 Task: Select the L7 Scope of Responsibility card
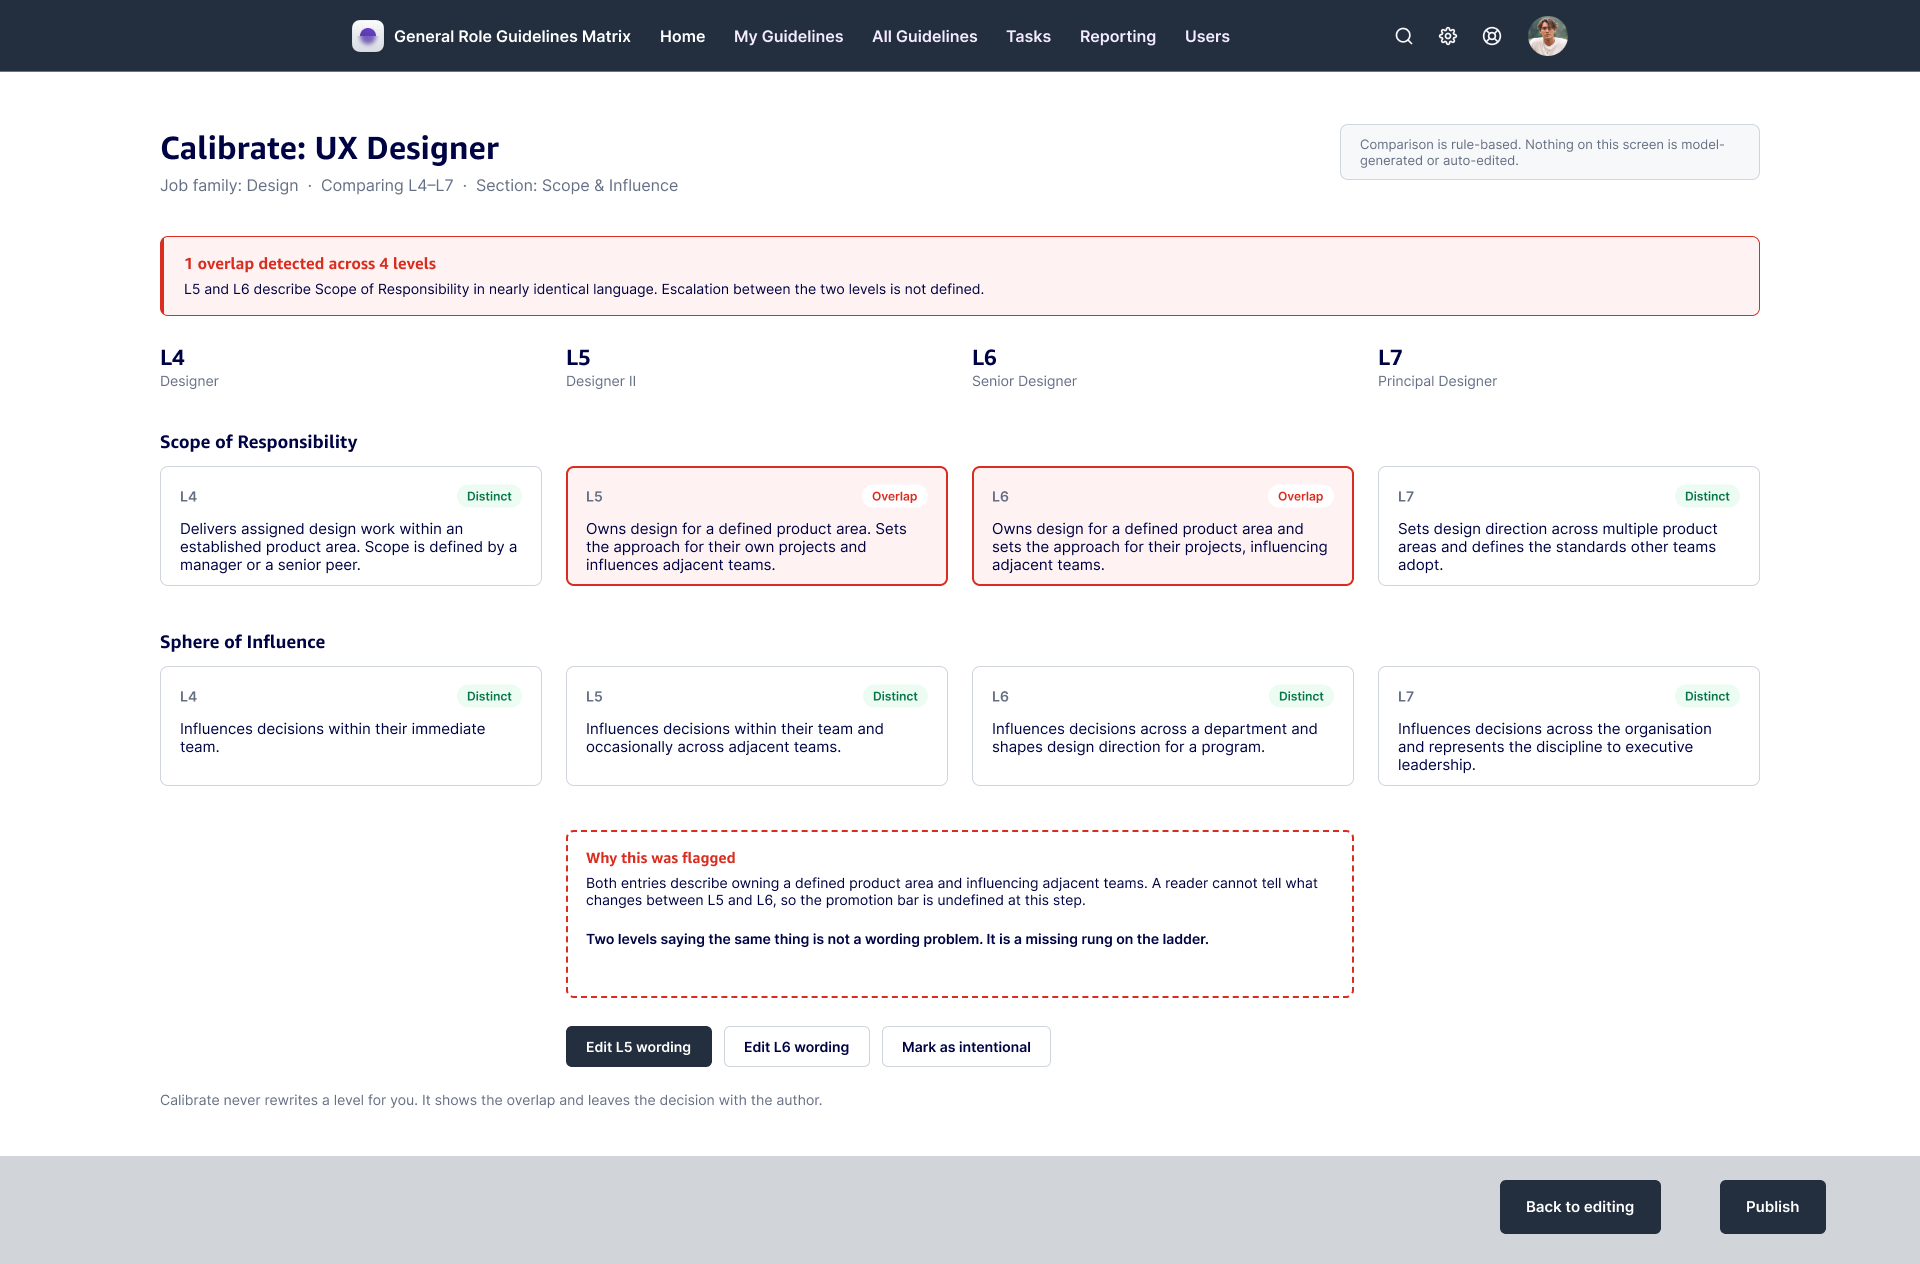click(x=1569, y=526)
